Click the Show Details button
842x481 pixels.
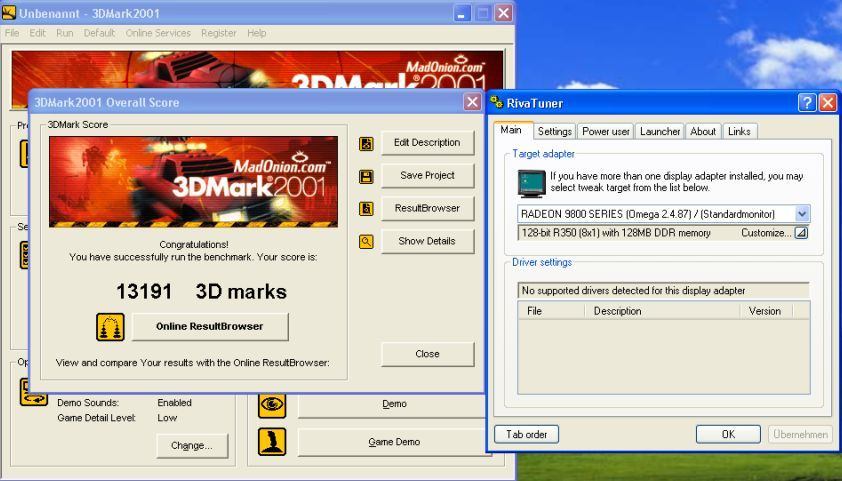click(427, 241)
